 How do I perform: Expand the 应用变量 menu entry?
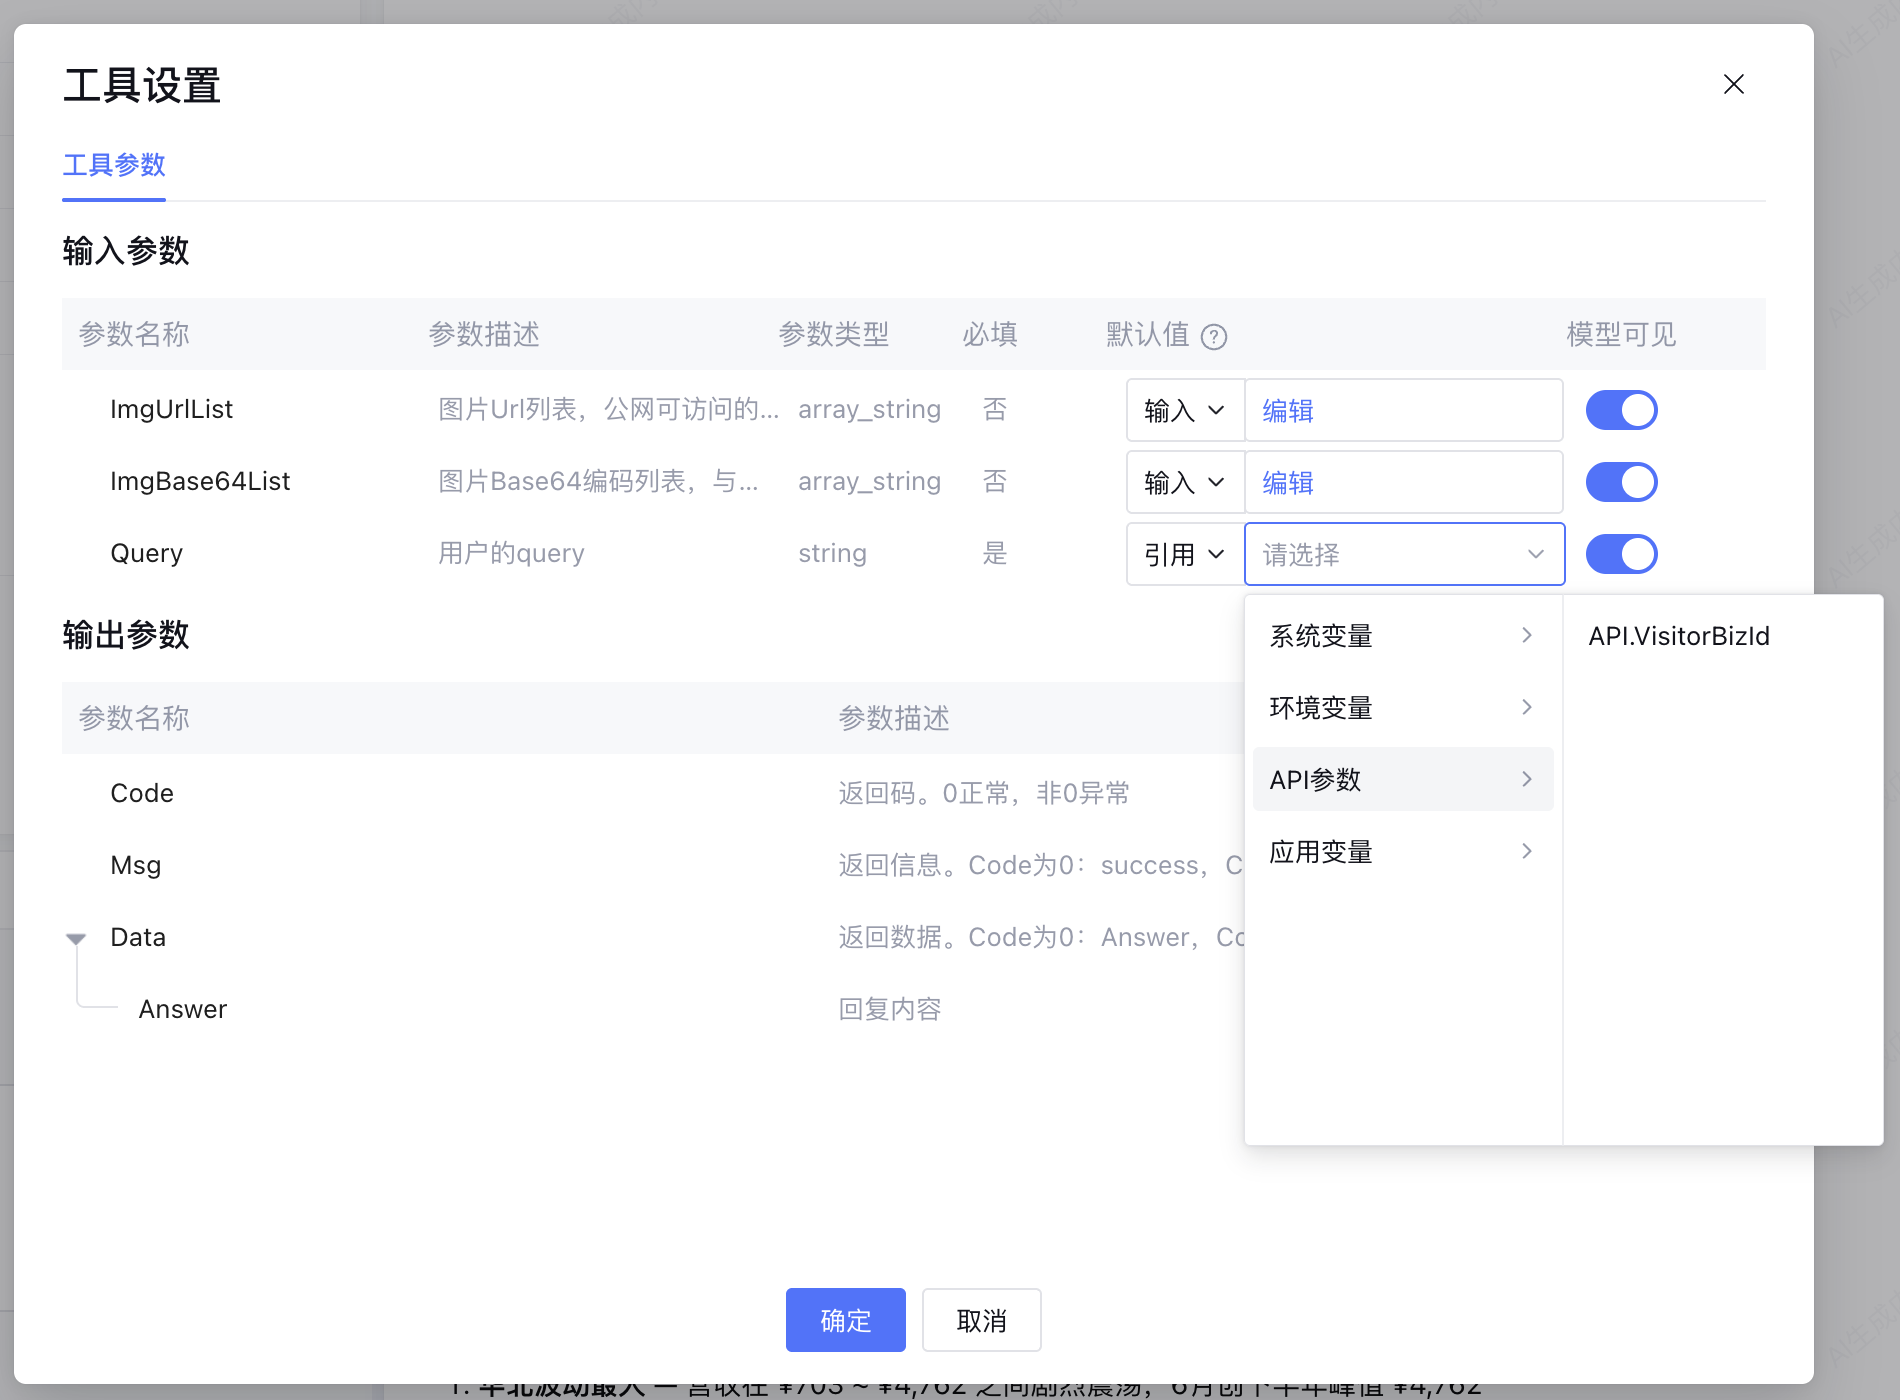tap(1403, 852)
